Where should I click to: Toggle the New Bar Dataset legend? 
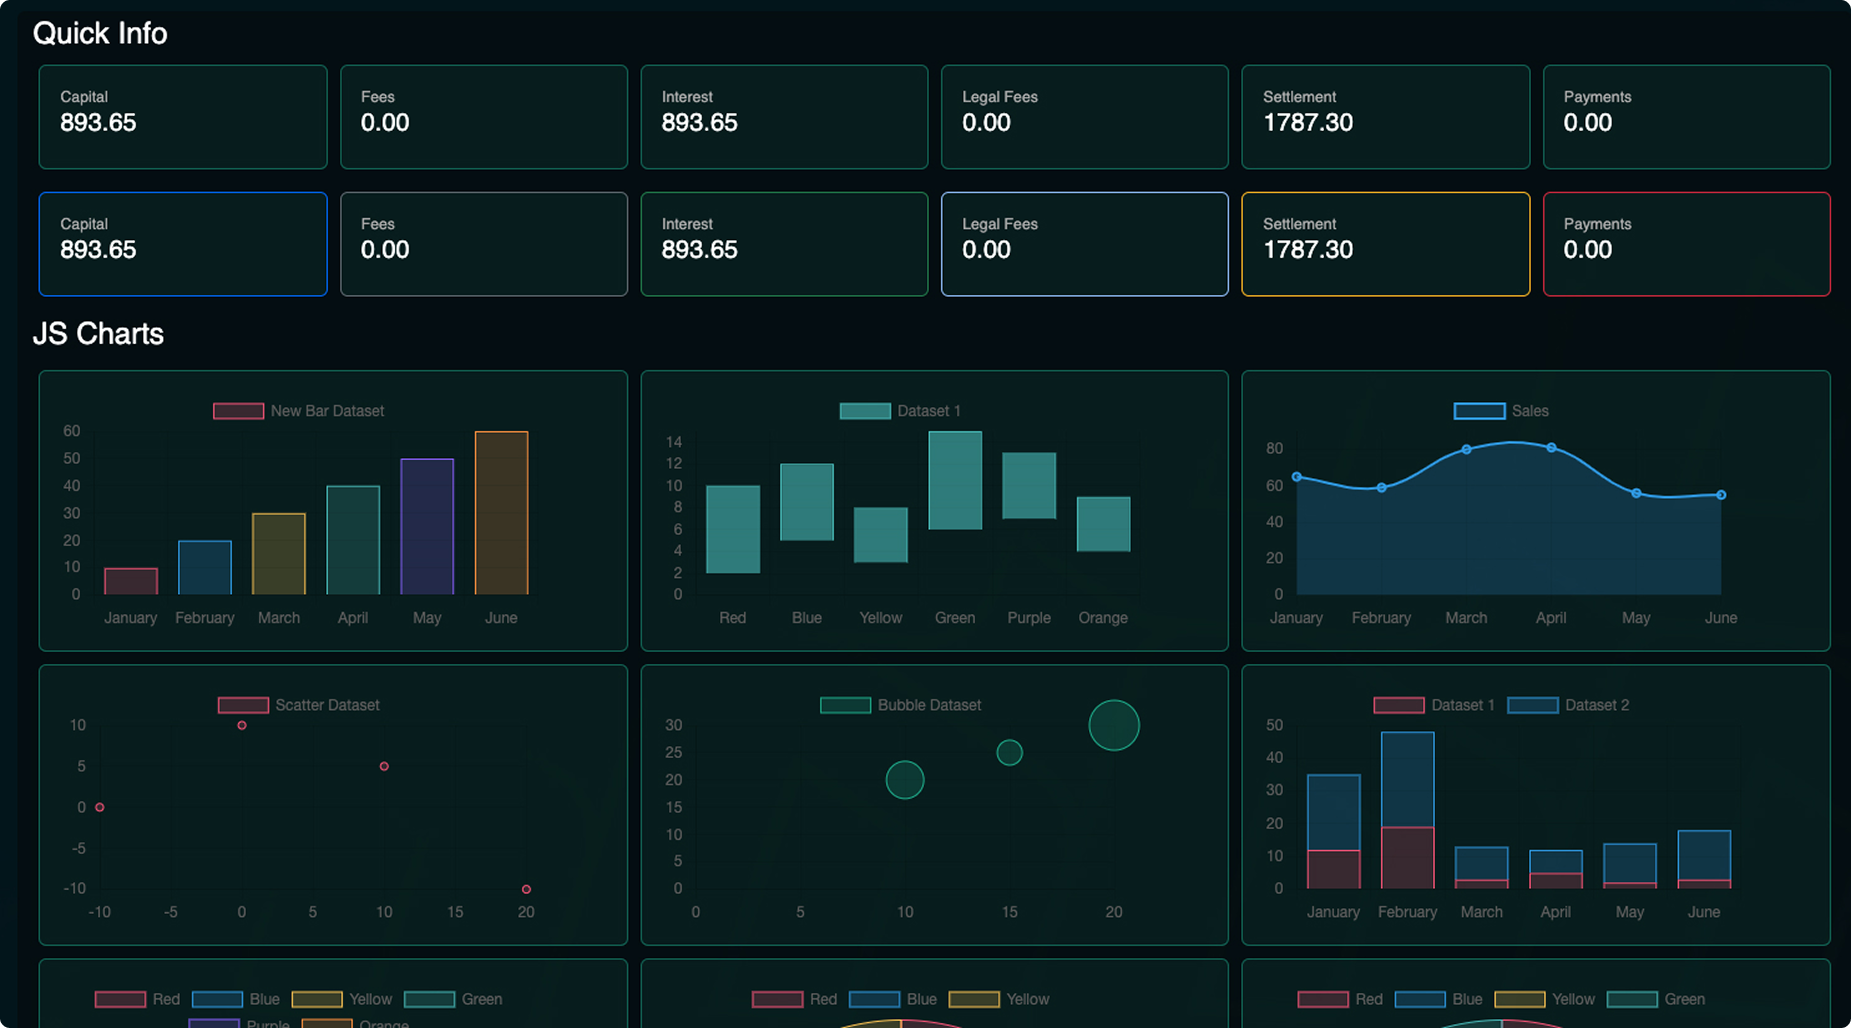pos(299,411)
